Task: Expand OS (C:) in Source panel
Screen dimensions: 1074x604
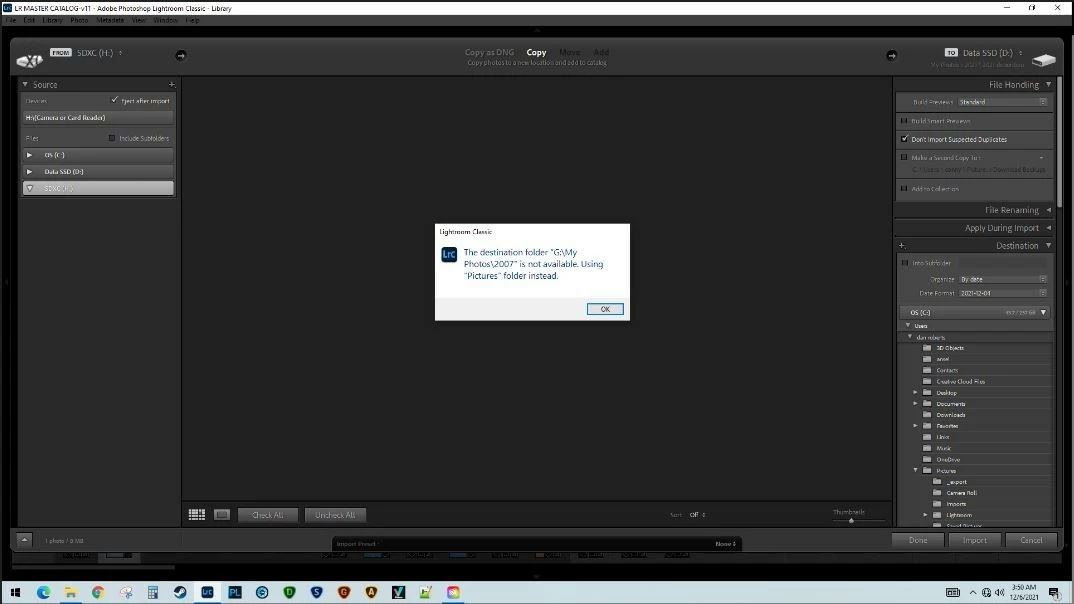Action: point(29,155)
